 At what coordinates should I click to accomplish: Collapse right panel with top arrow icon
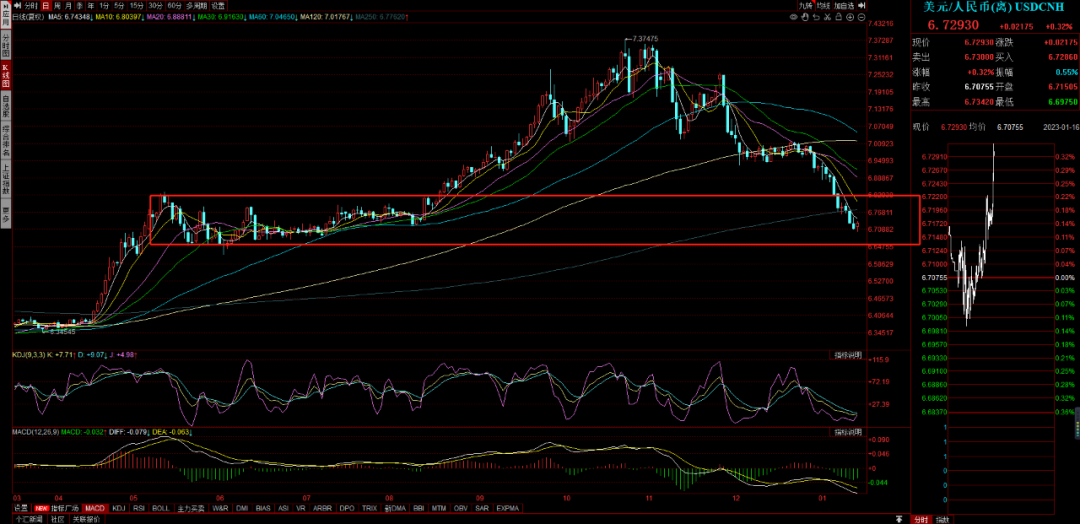(x=862, y=6)
